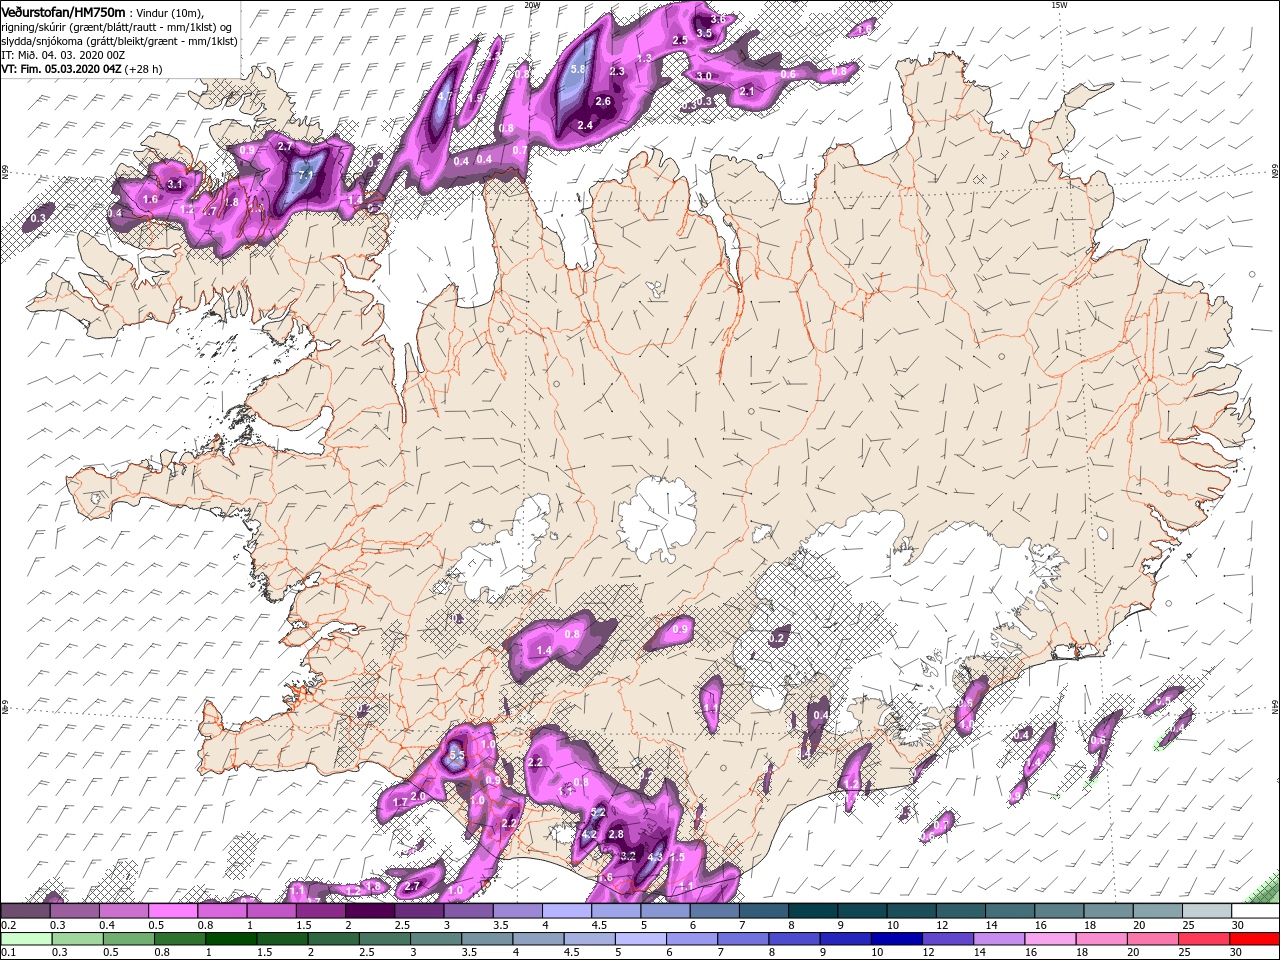Click the Veðurstofan/HM750m title text
1280x960 pixels.
tap(63, 11)
